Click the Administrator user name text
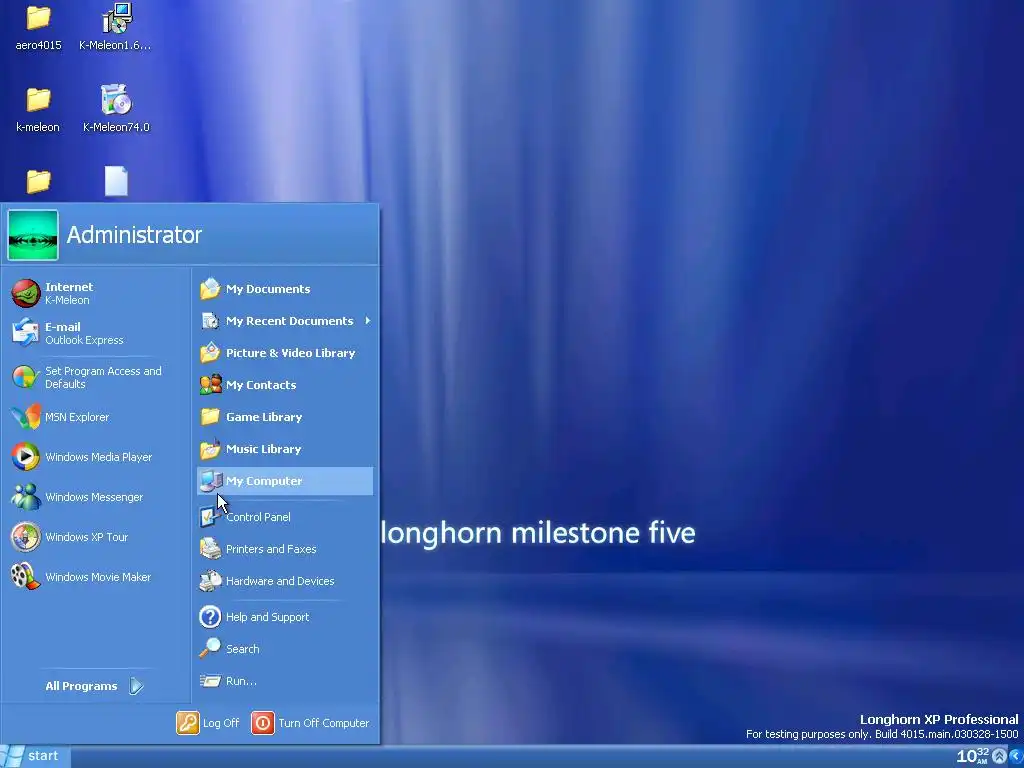Viewport: 1024px width, 768px height. [x=134, y=234]
